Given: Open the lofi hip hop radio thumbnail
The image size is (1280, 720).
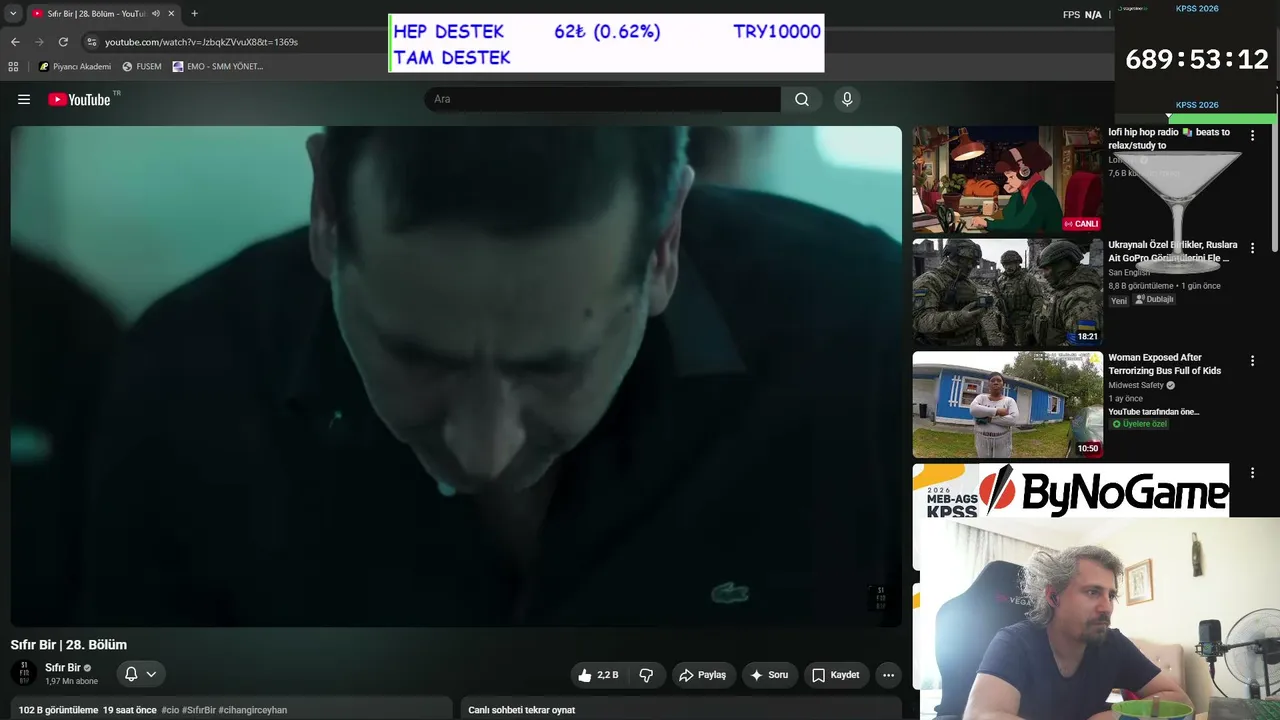Looking at the screenshot, I should pyautogui.click(x=1007, y=179).
